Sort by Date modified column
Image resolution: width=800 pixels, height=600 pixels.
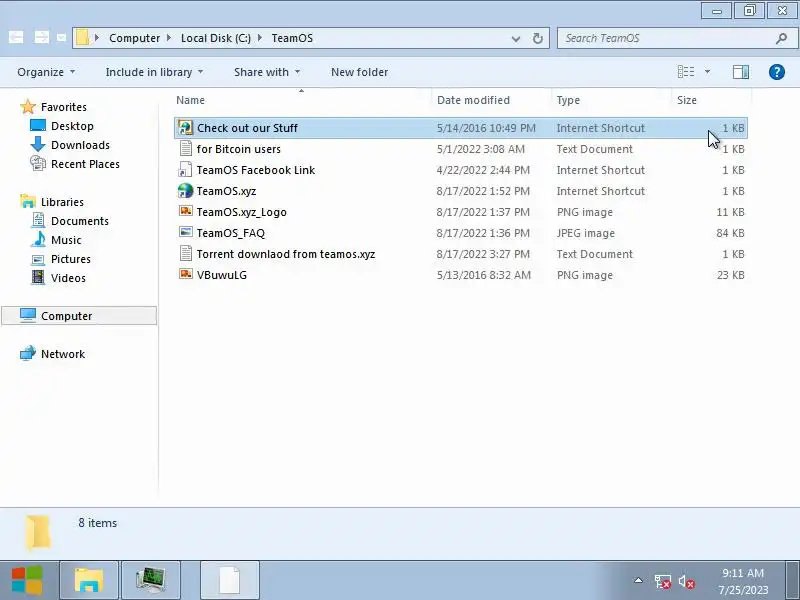click(492, 100)
